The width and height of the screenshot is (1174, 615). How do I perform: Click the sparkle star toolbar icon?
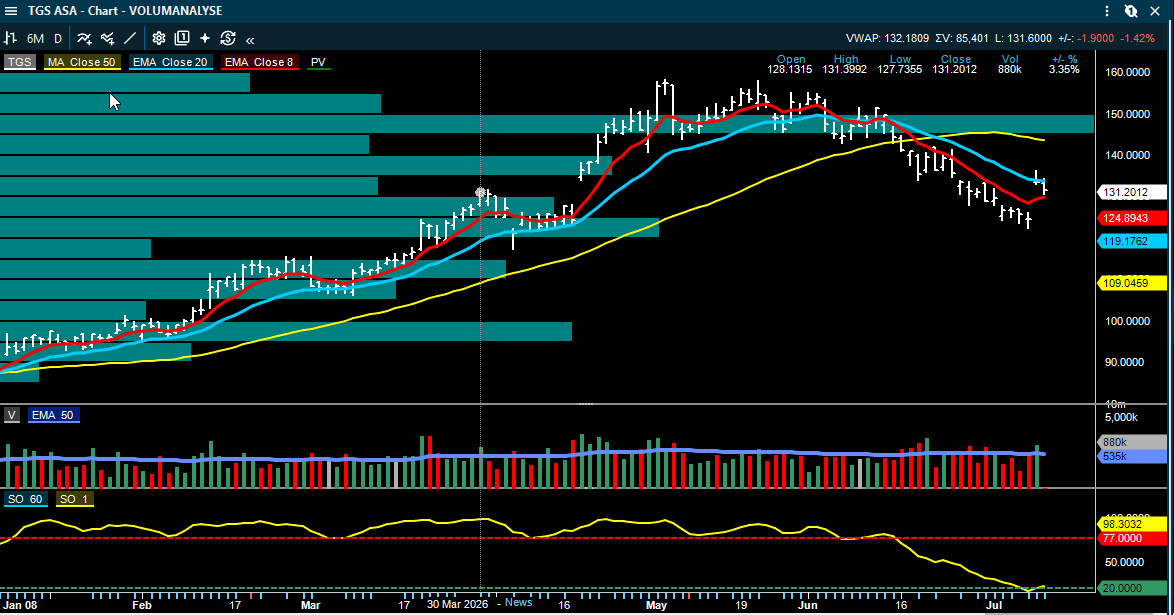coord(204,38)
